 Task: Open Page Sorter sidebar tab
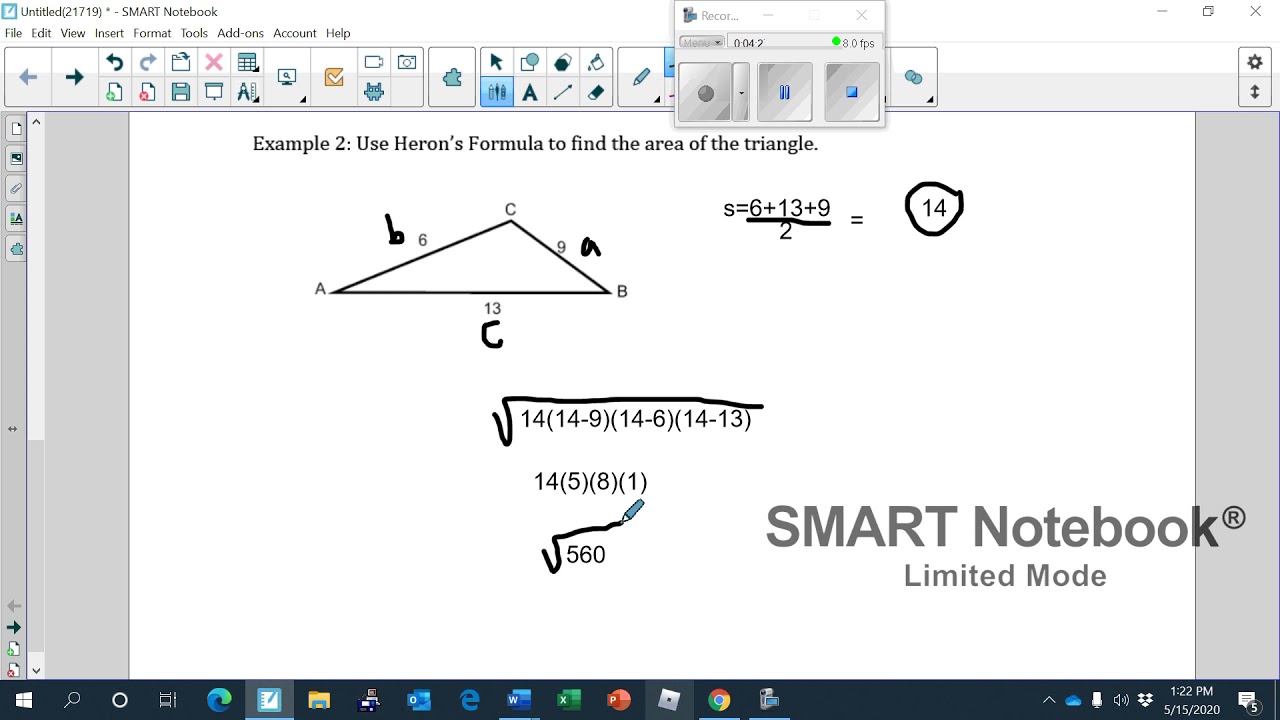pos(16,128)
